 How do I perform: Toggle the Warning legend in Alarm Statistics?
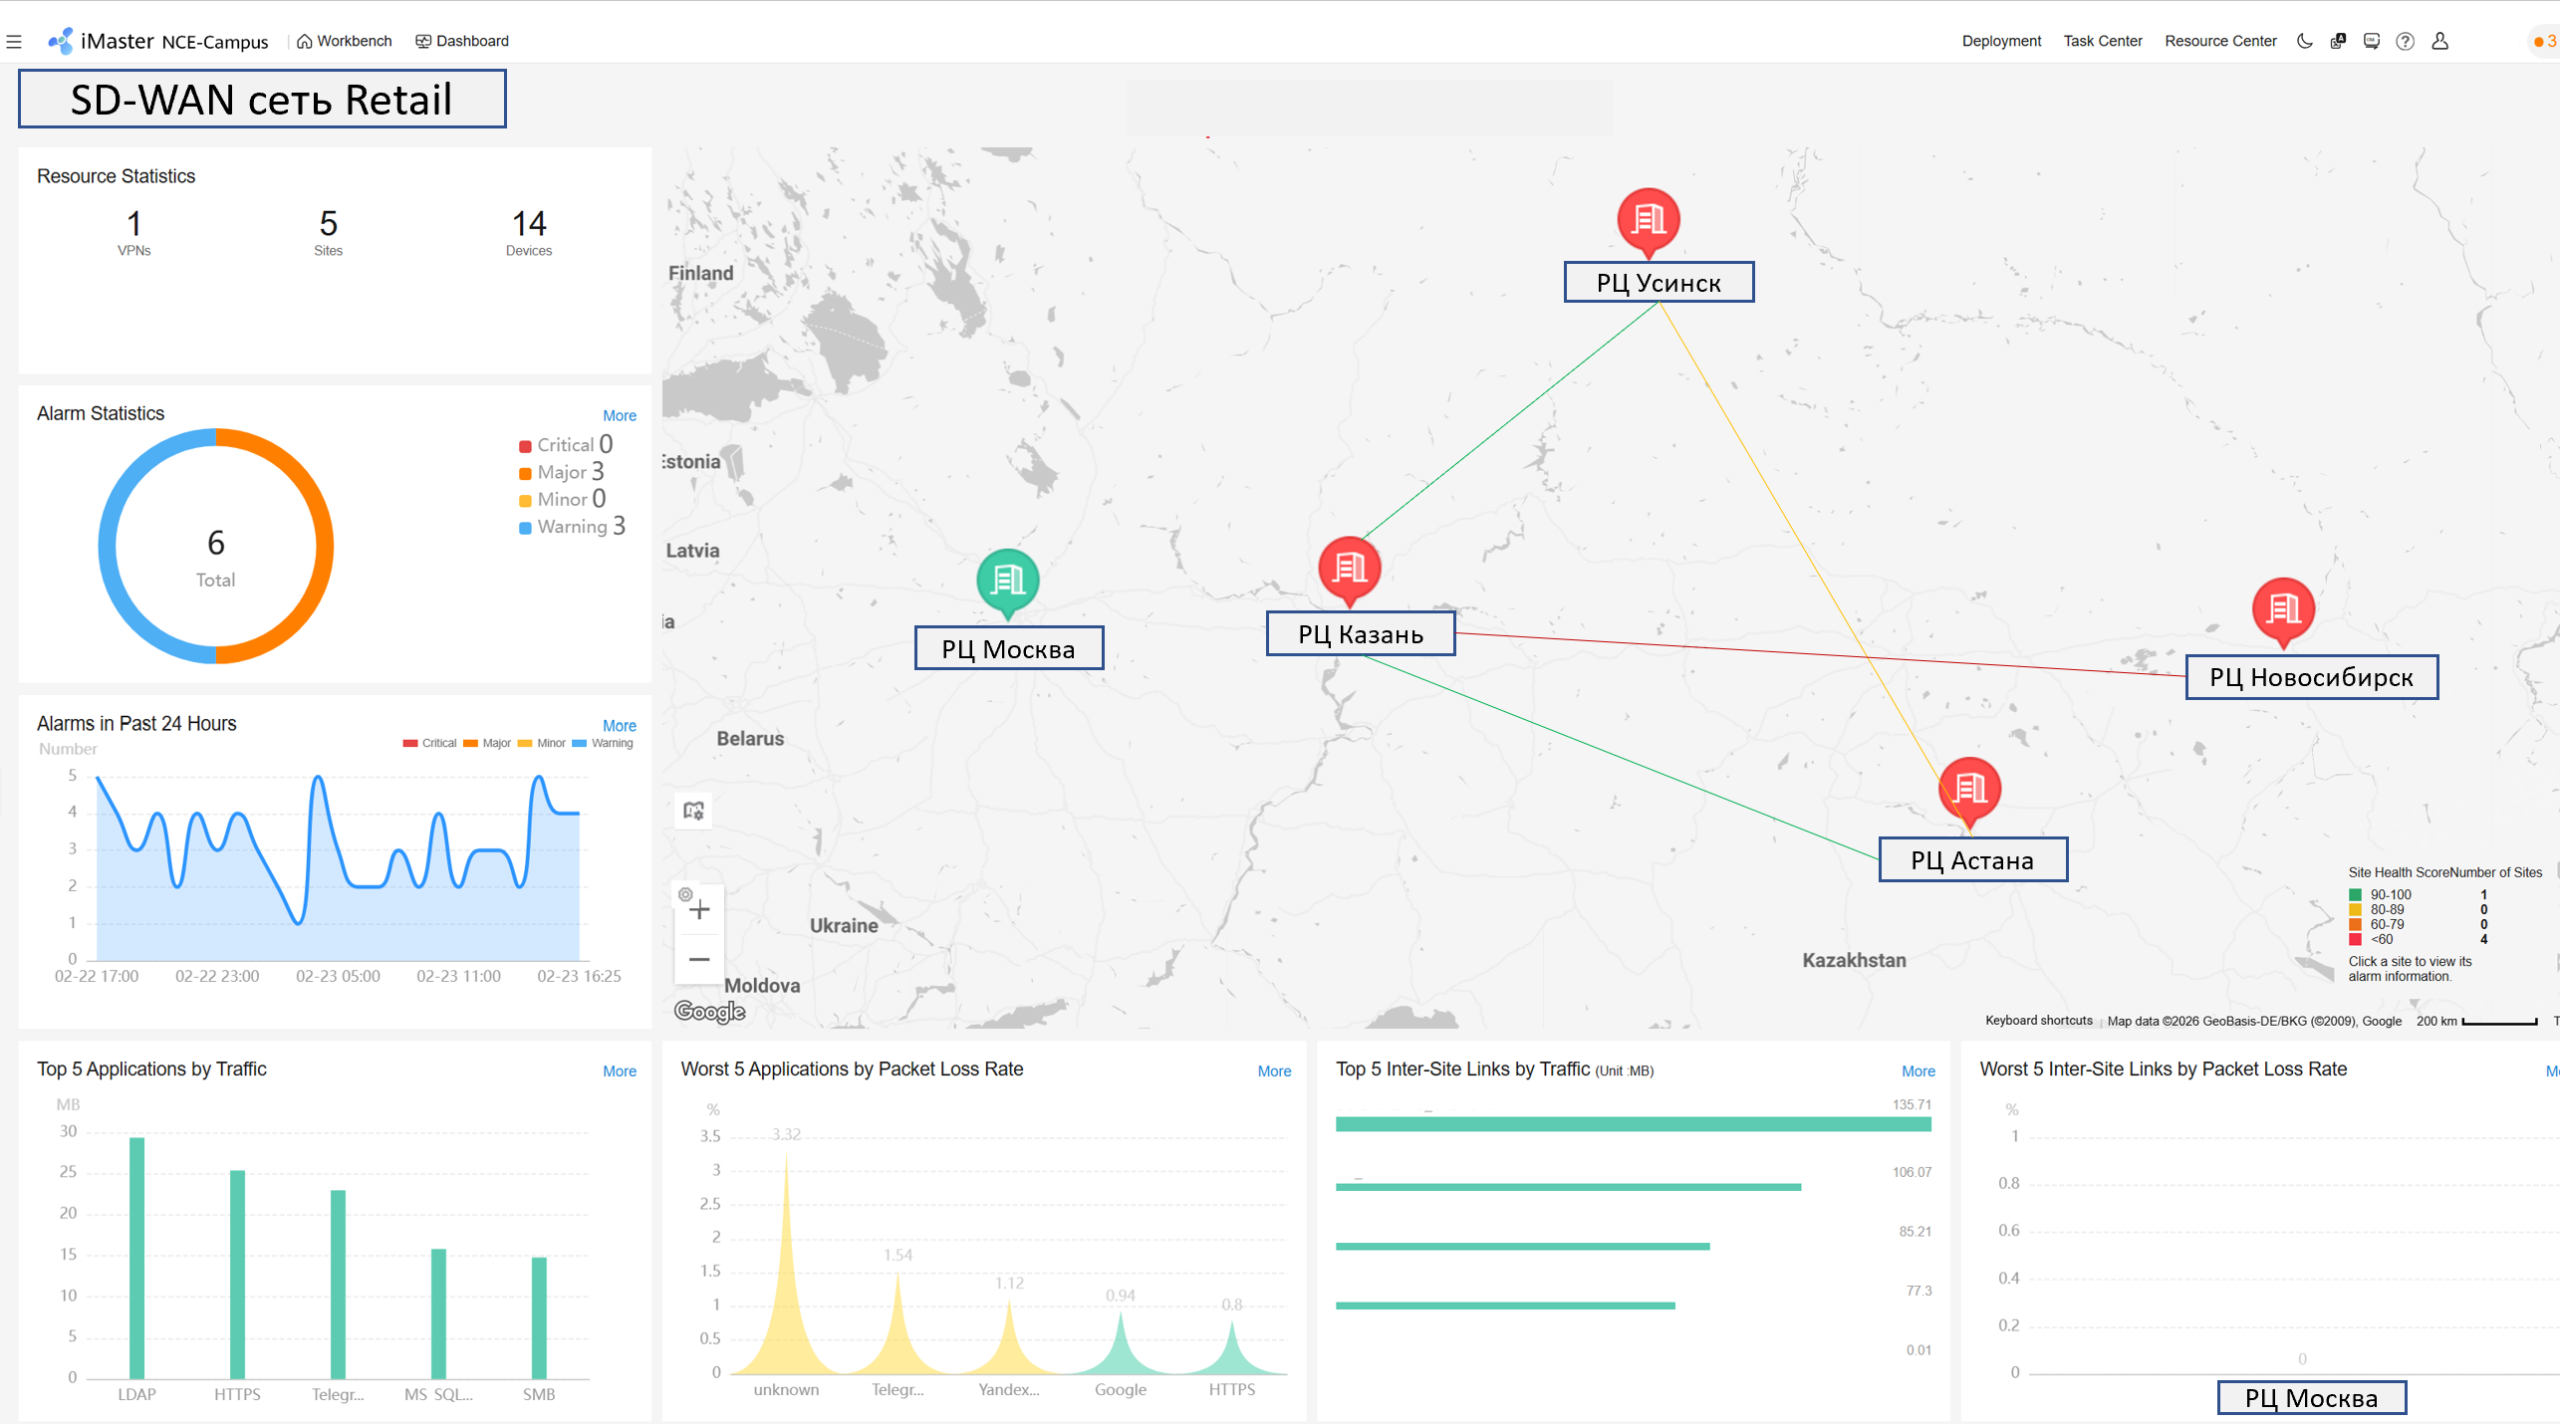point(571,527)
